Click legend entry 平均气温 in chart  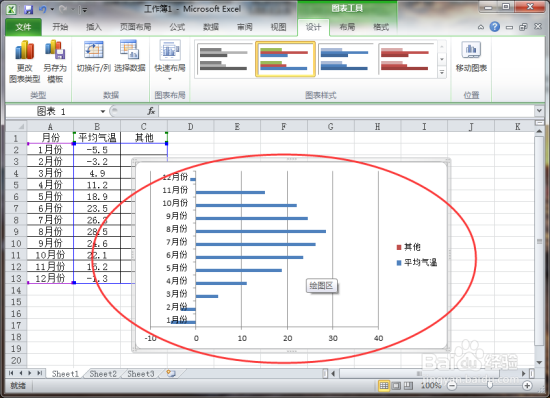(417, 262)
